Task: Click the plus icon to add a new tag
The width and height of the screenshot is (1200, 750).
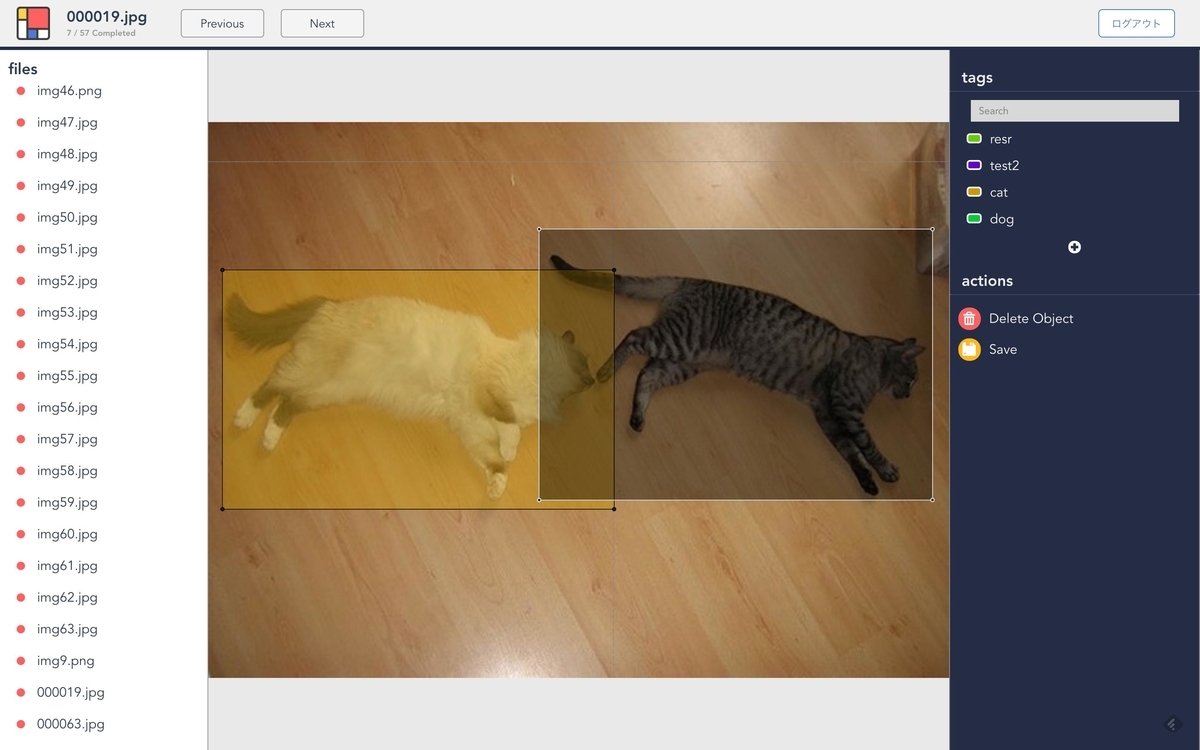Action: [x=1074, y=247]
